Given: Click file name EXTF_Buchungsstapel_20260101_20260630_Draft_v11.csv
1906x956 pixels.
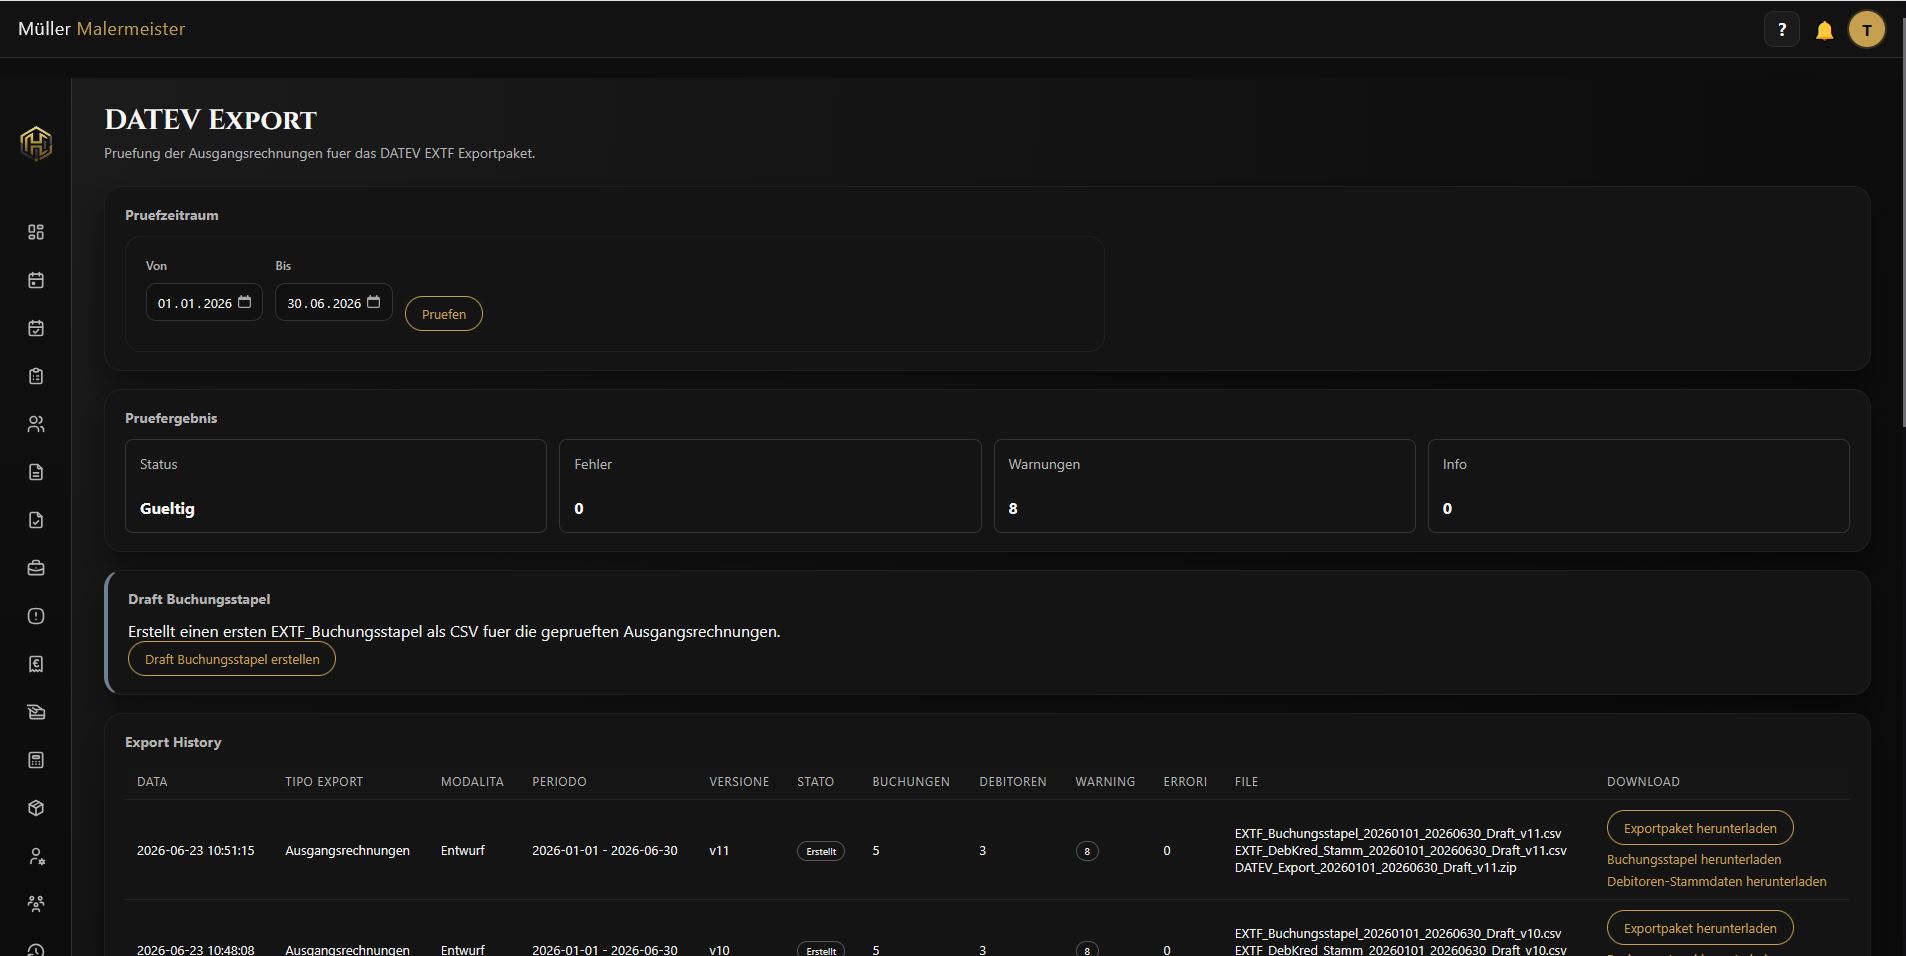Looking at the screenshot, I should point(1398,833).
